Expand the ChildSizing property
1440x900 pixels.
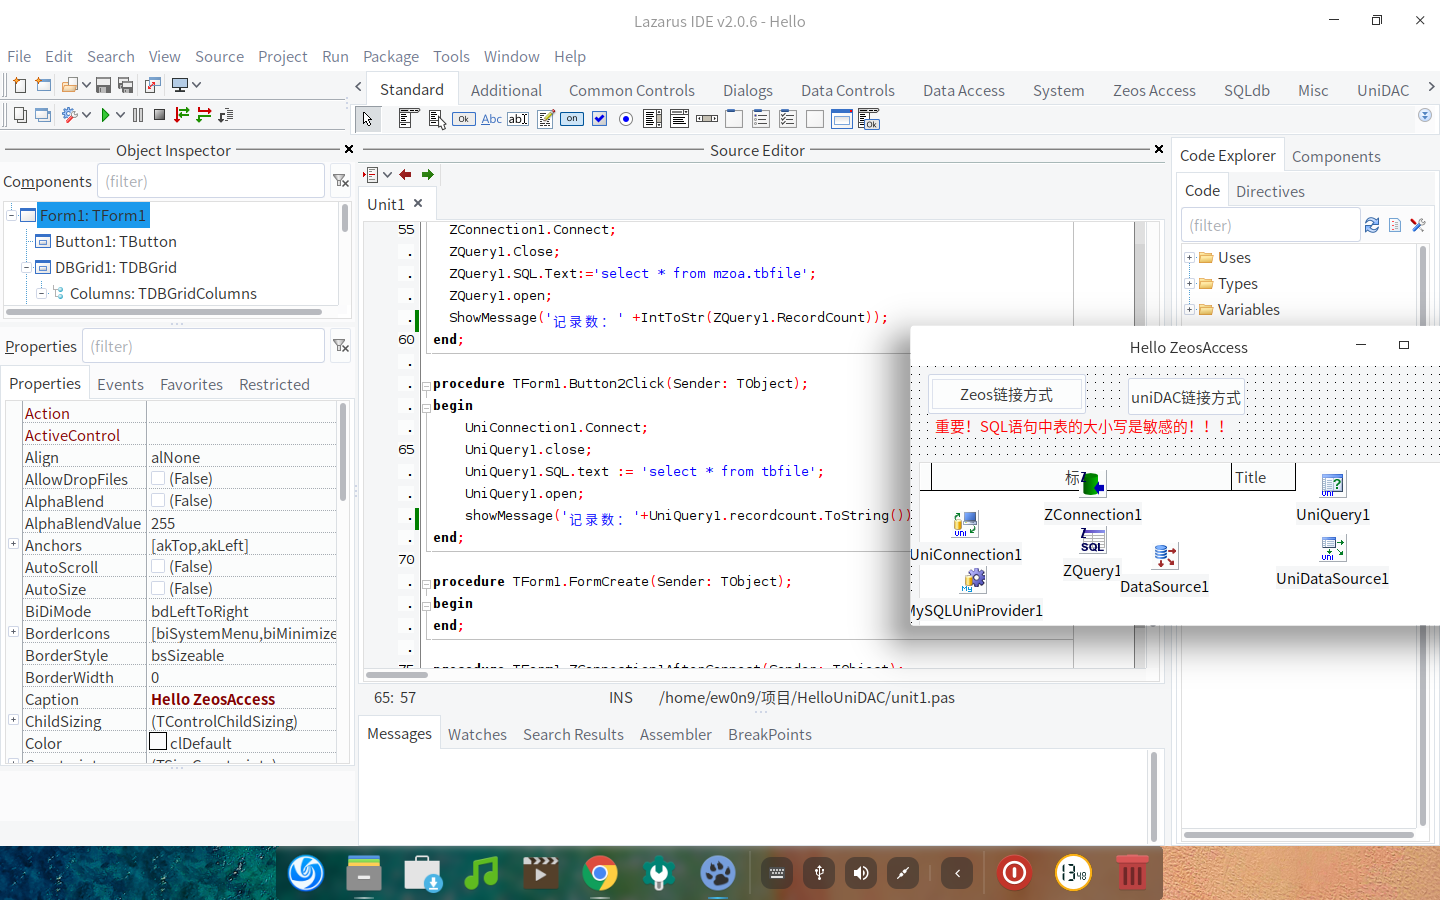pos(13,720)
